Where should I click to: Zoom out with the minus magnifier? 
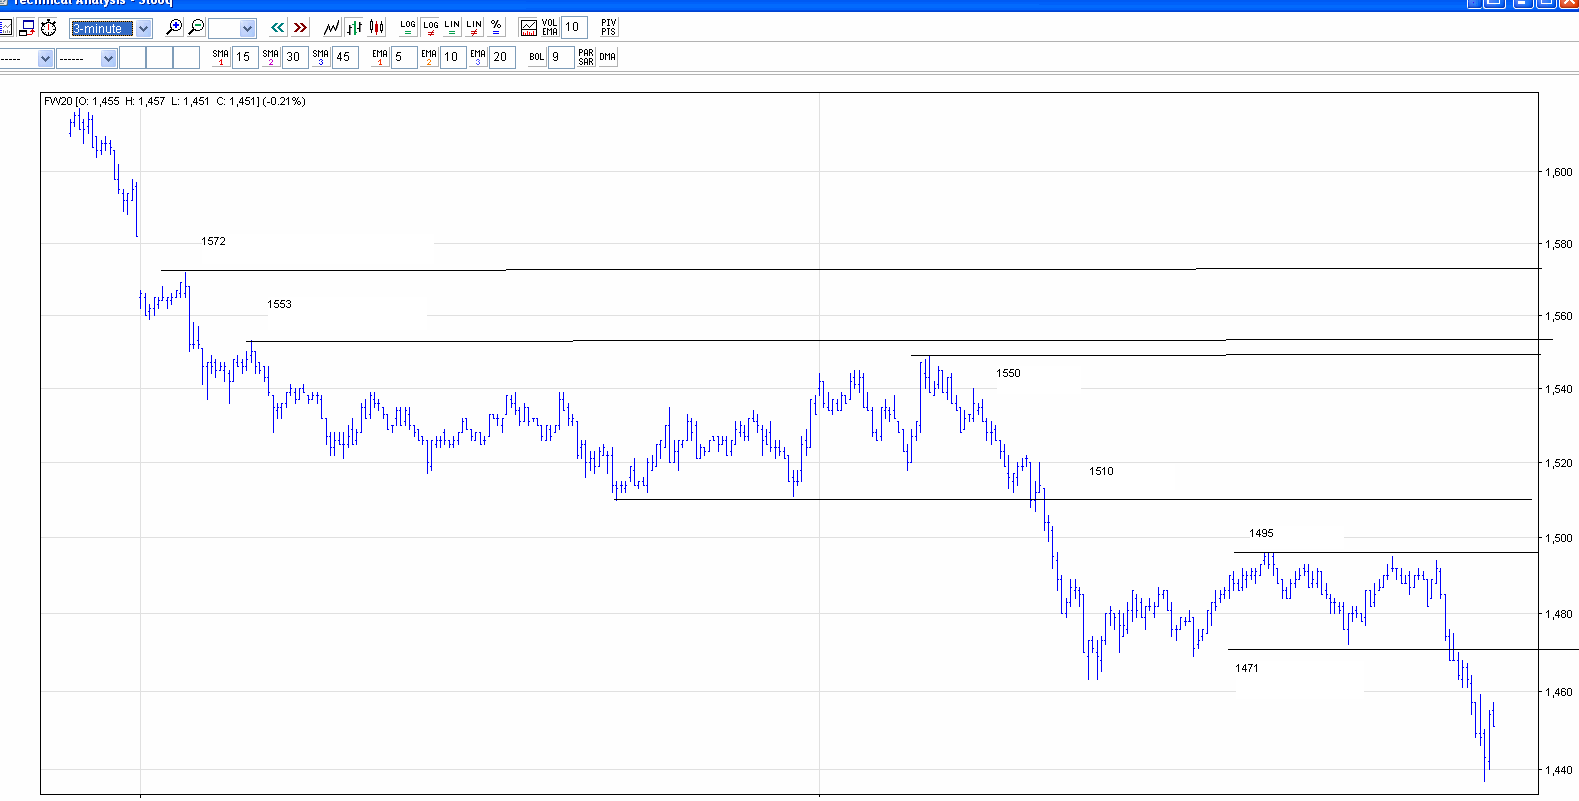196,28
